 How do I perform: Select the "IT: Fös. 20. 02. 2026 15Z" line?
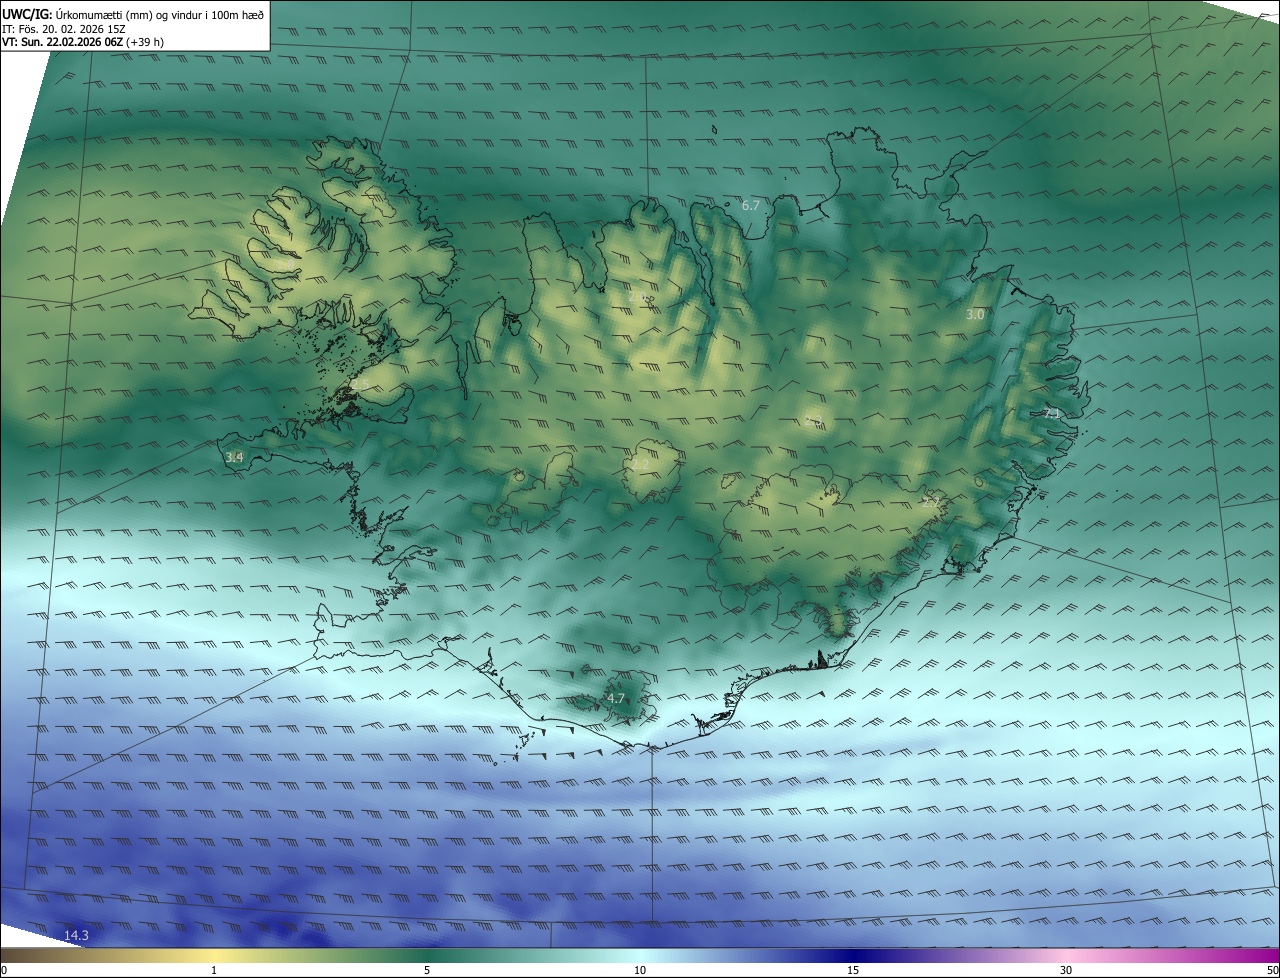[x=62, y=29]
